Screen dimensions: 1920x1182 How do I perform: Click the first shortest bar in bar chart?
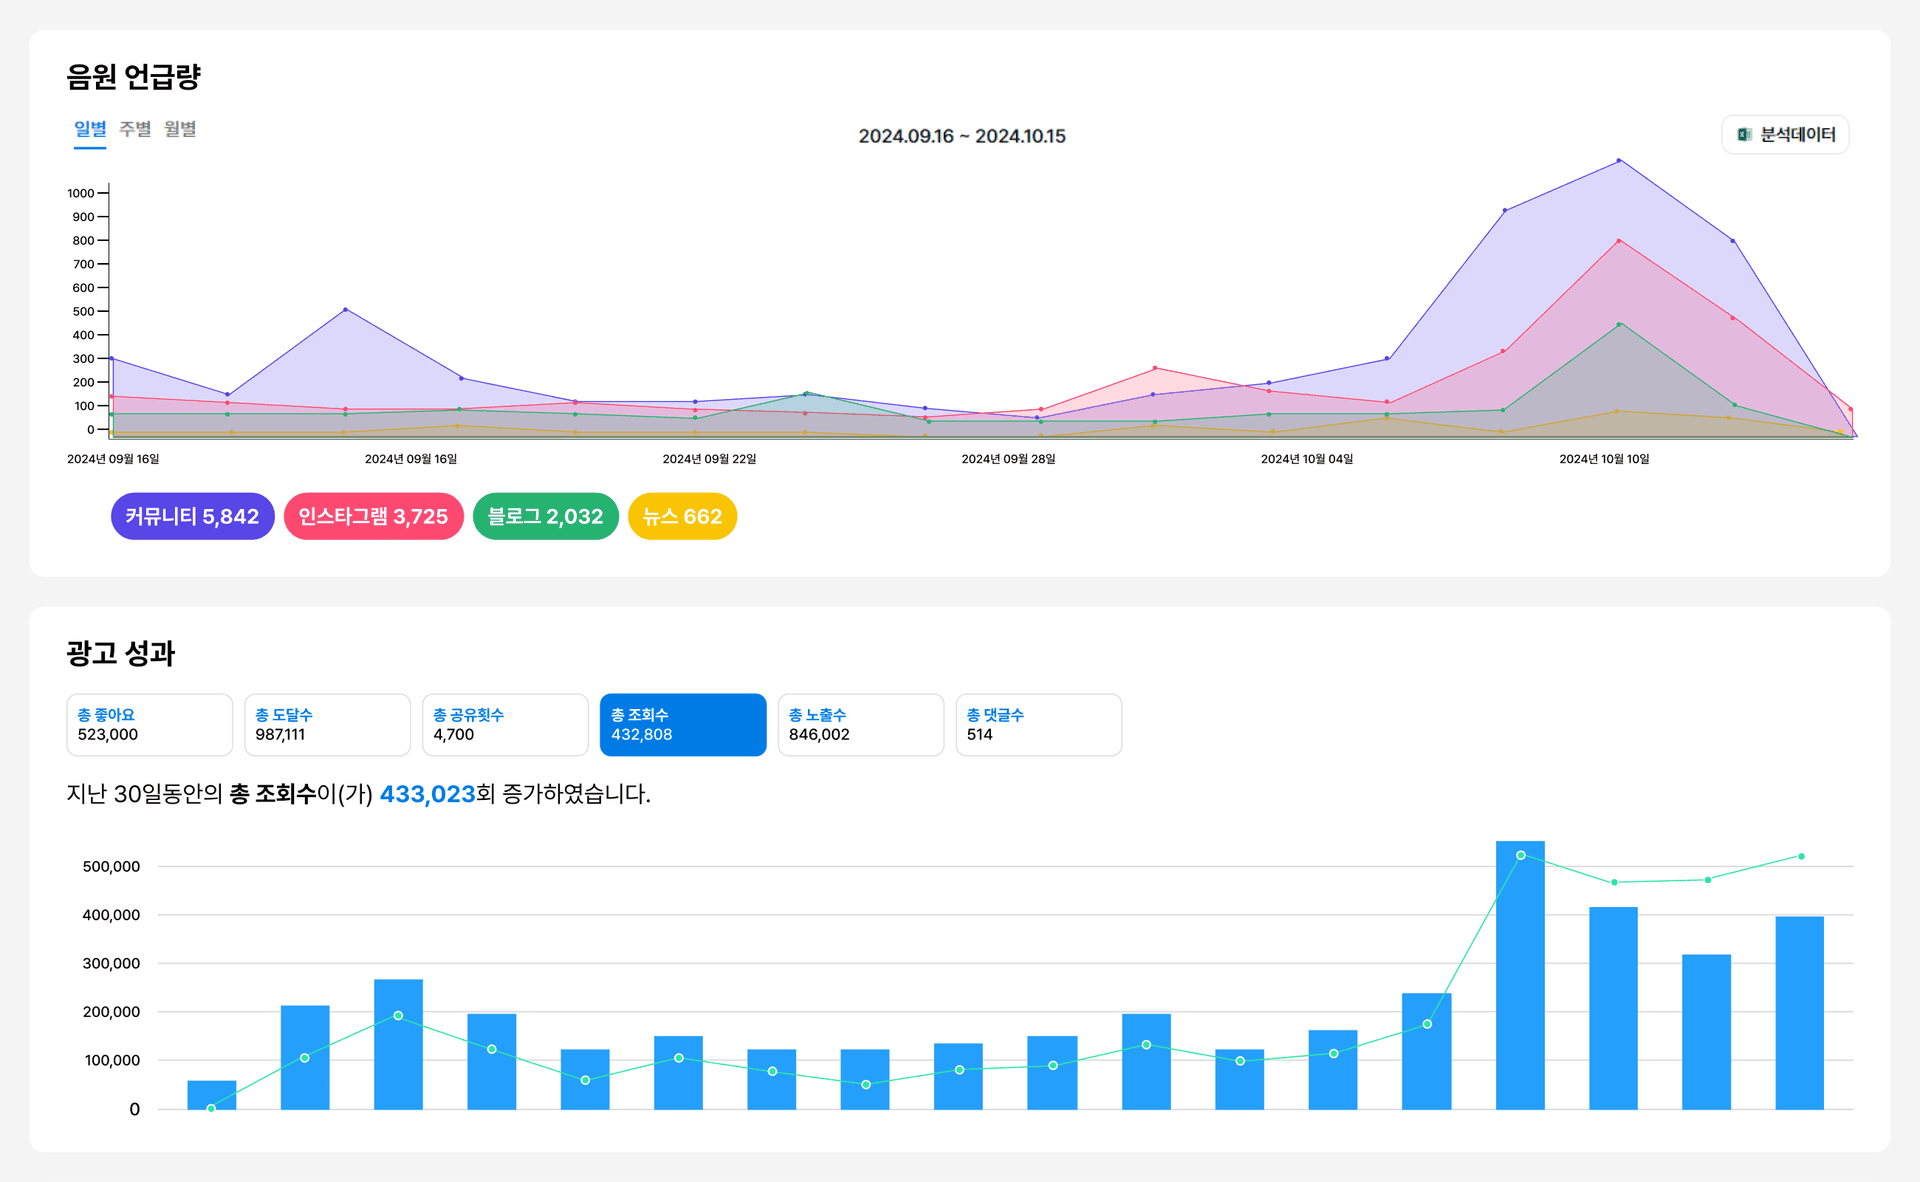212,1095
